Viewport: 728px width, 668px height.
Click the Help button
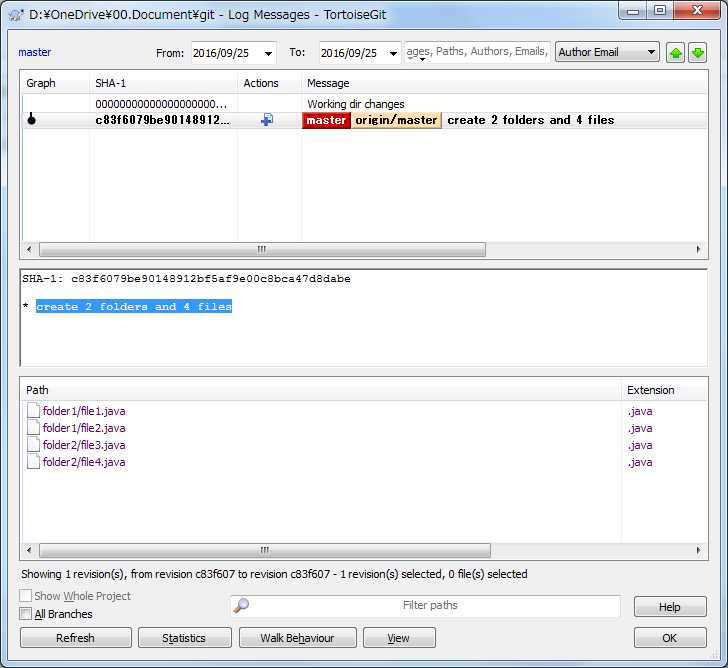click(x=670, y=607)
